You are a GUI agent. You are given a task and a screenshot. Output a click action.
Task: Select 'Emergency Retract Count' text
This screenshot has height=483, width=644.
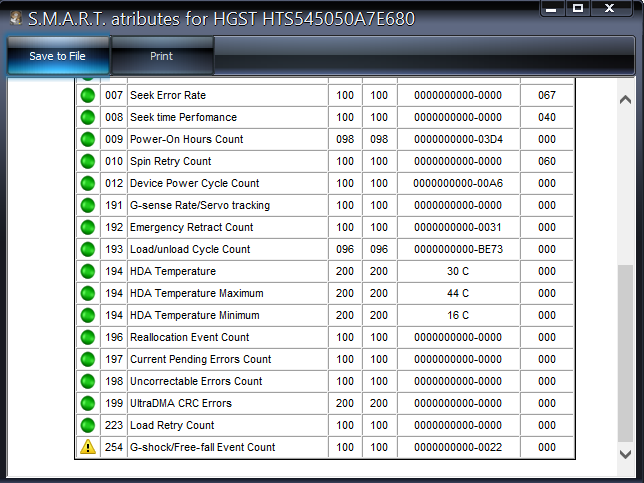[192, 227]
